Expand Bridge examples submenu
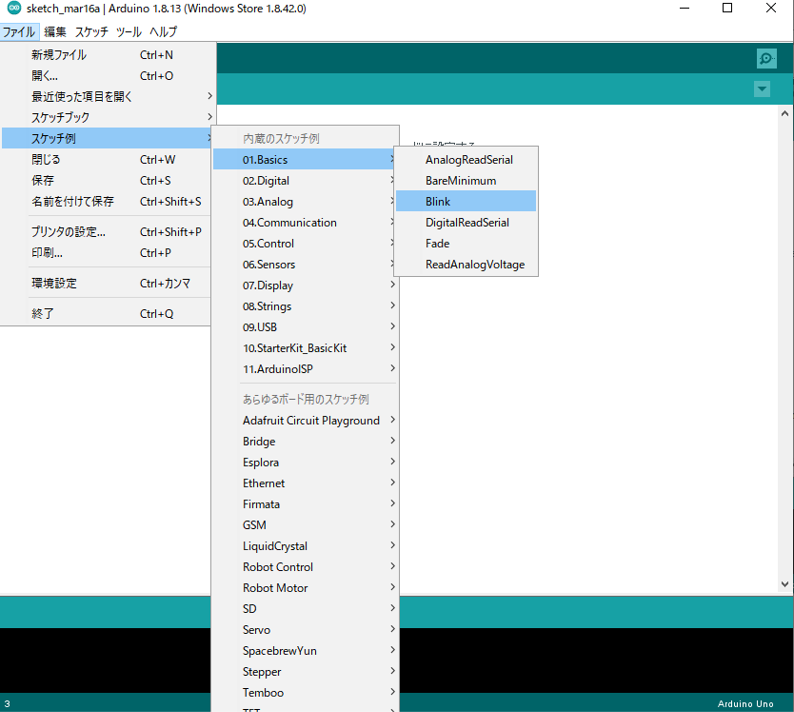Image resolution: width=794 pixels, height=712 pixels. tap(305, 441)
